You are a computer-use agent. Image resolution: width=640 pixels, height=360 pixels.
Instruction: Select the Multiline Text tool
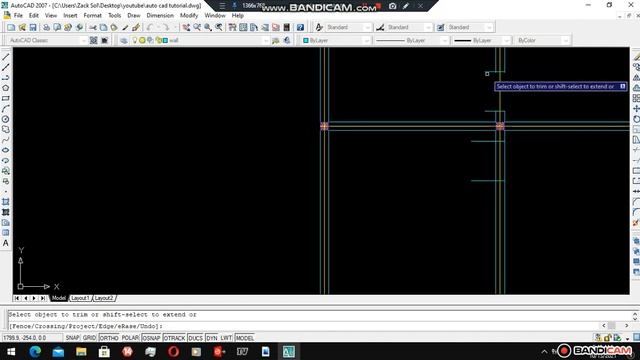pyautogui.click(x=6, y=243)
